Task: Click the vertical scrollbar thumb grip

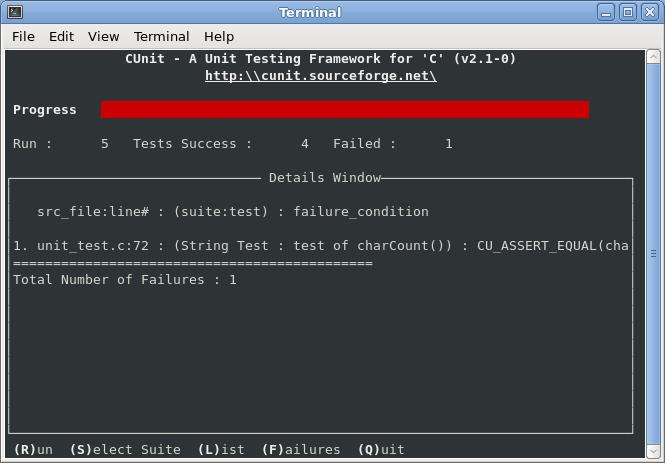Action: coord(653,254)
